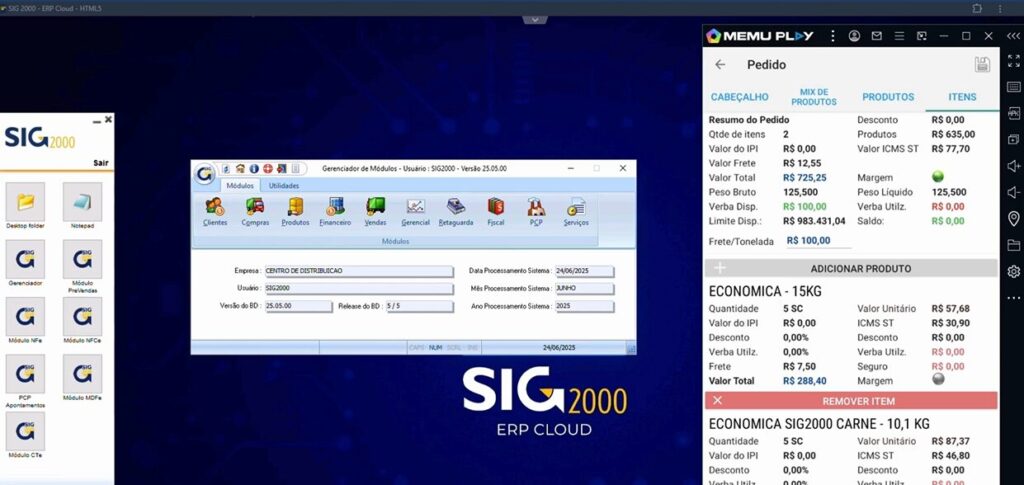Switch to the Utilidades ribbon tab
The width and height of the screenshot is (1024, 485).
(284, 185)
